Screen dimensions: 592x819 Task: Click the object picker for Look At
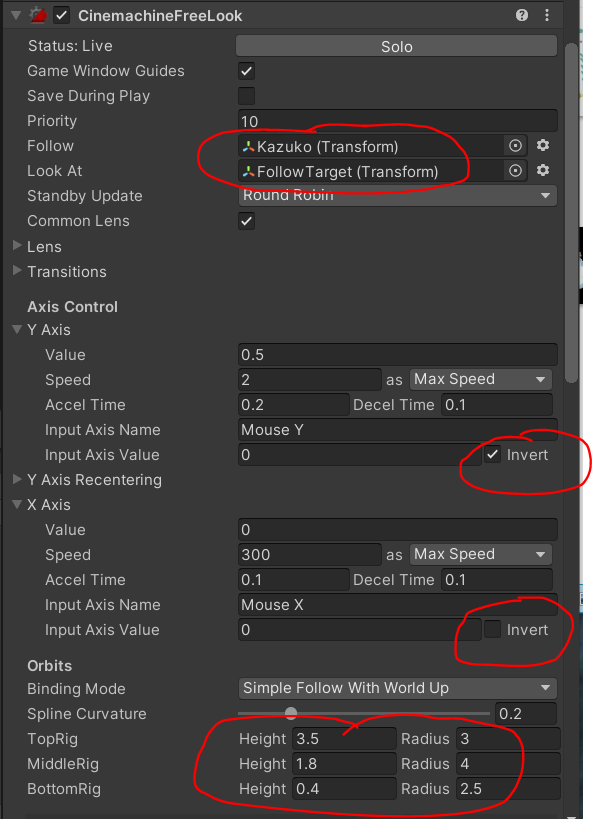(515, 171)
